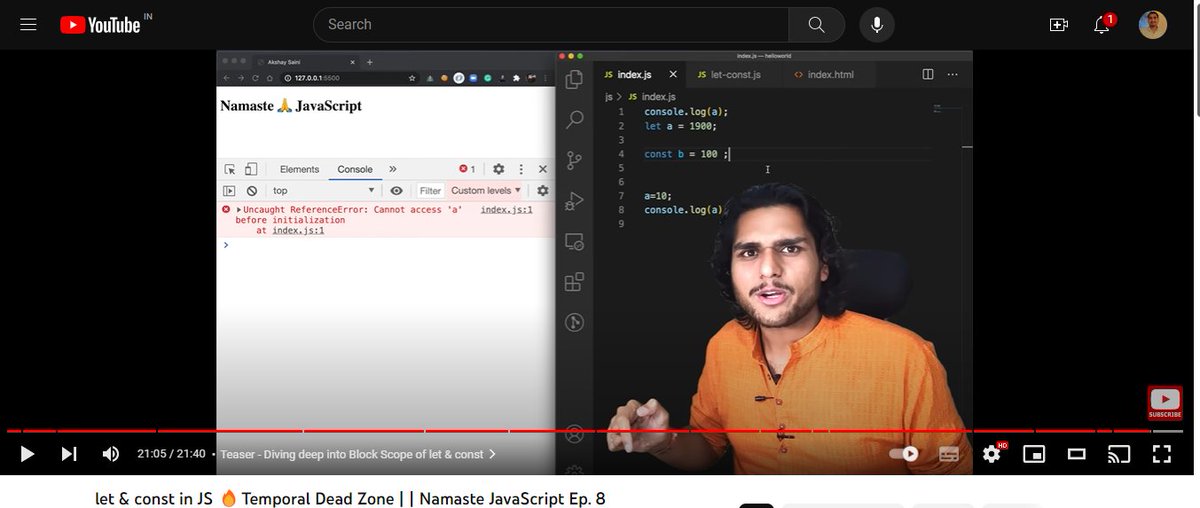Image resolution: width=1200 pixels, height=508 pixels.
Task: Expand the Uncaught ReferenceError message
Action: point(240,210)
